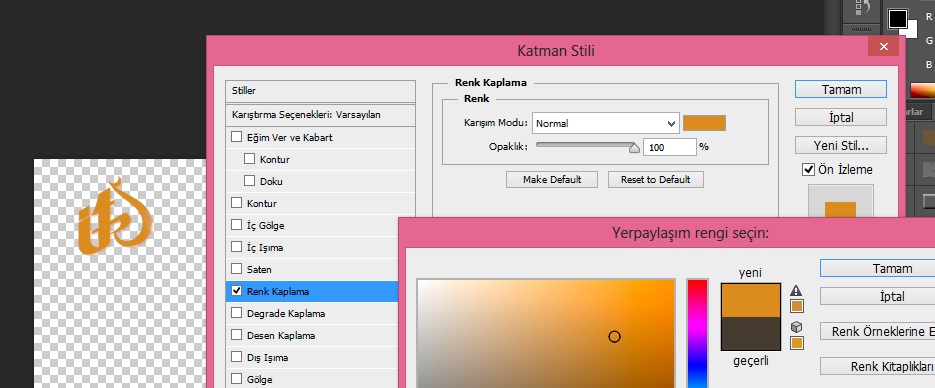
Task: Open Renk Kitaplıkları button
Action: pyautogui.click(x=877, y=367)
